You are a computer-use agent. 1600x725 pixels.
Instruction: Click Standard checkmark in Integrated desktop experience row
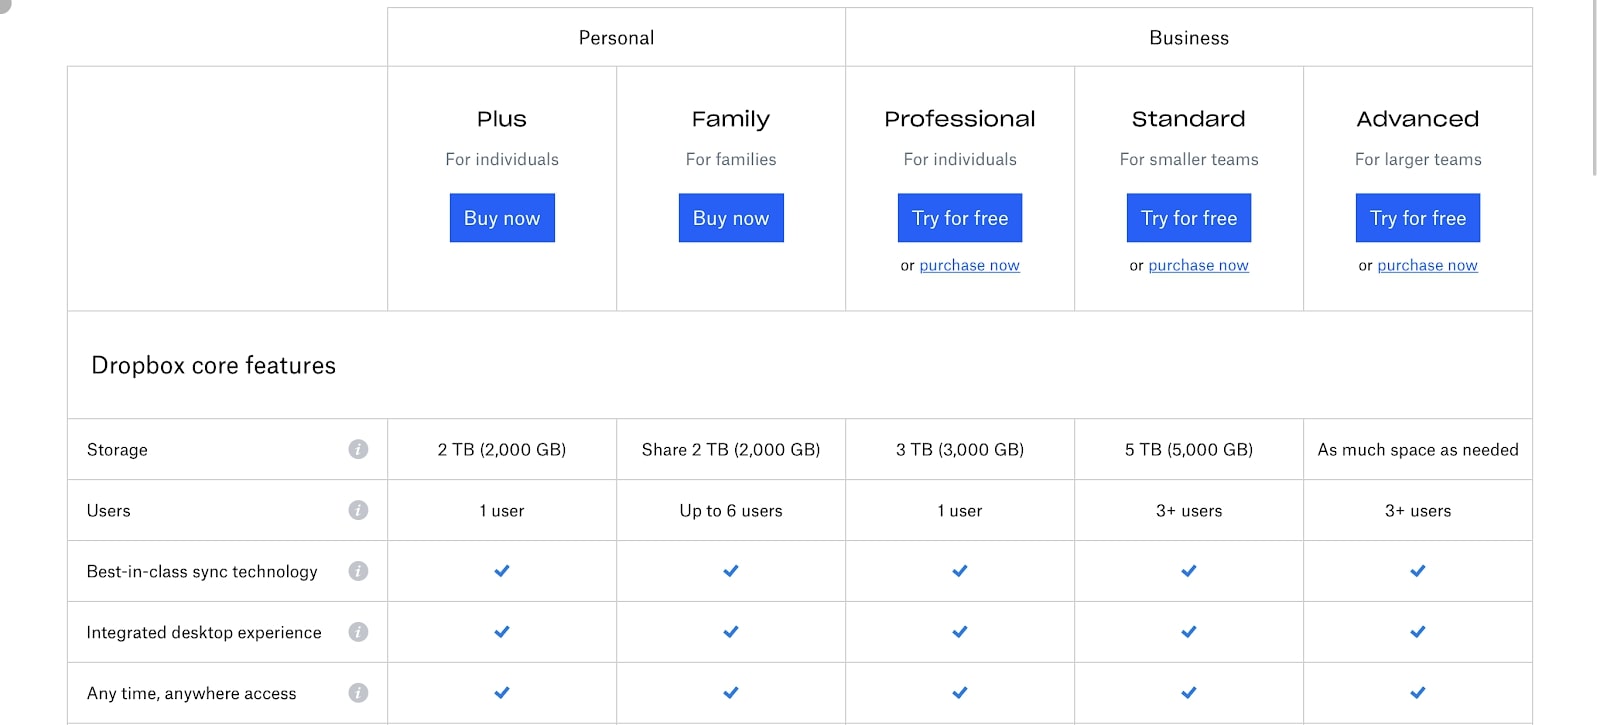pos(1189,632)
